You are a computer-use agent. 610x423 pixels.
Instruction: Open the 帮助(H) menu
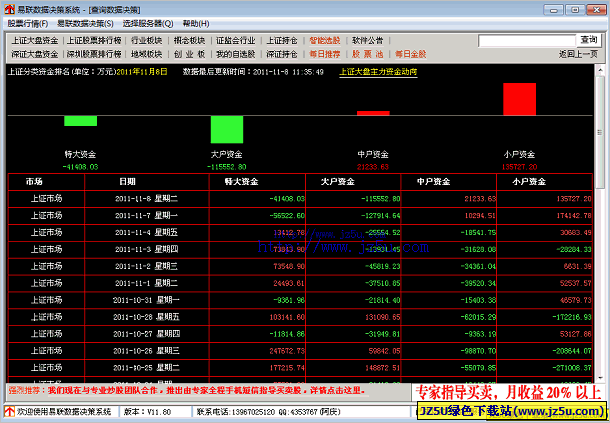pos(196,24)
